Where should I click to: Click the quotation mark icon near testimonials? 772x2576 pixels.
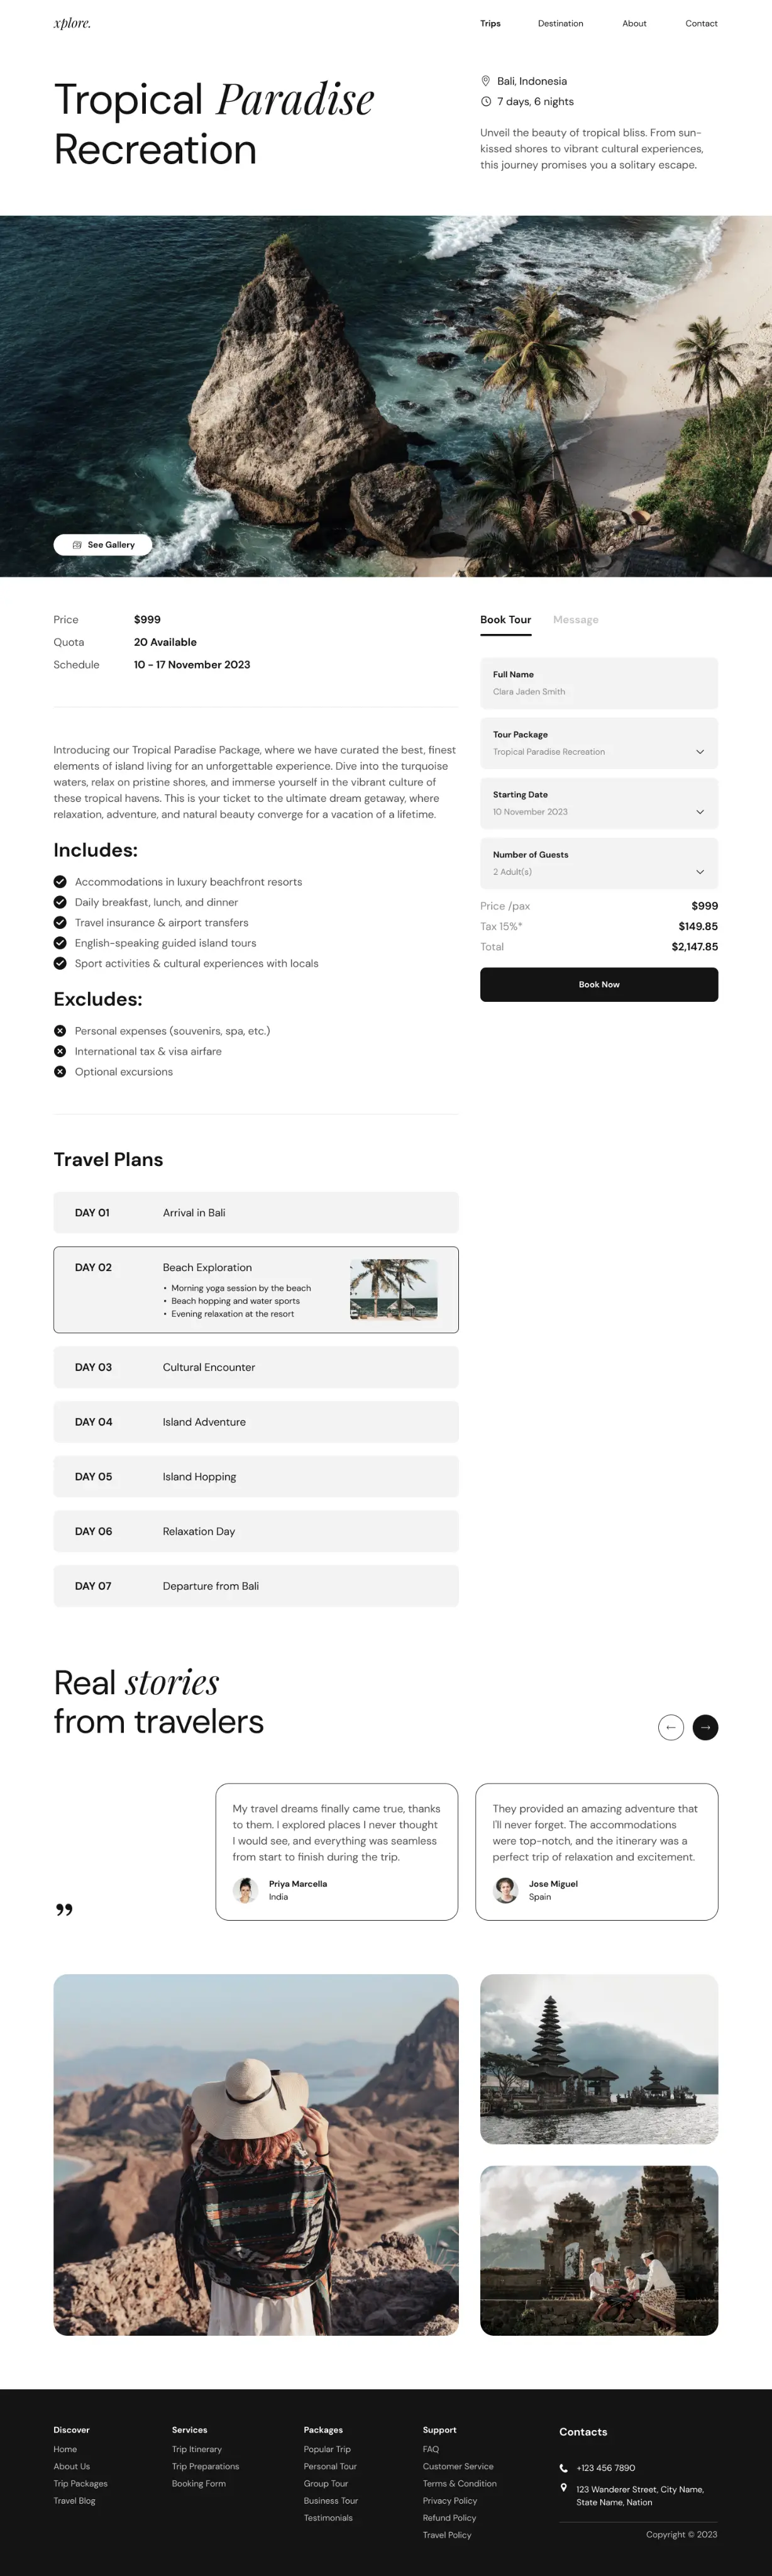point(64,1910)
